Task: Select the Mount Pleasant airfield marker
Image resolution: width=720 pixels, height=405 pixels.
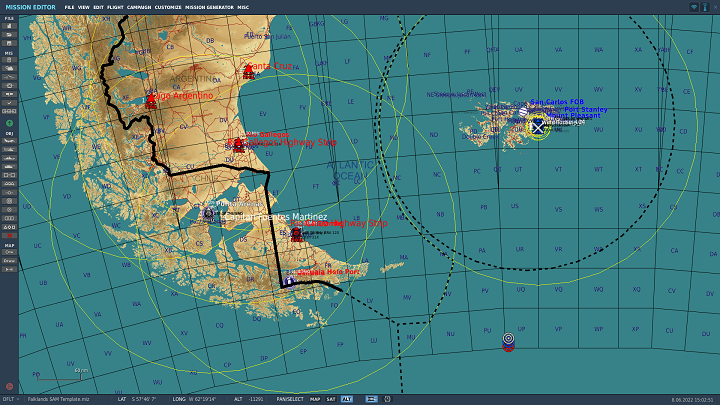Action: coord(538,126)
